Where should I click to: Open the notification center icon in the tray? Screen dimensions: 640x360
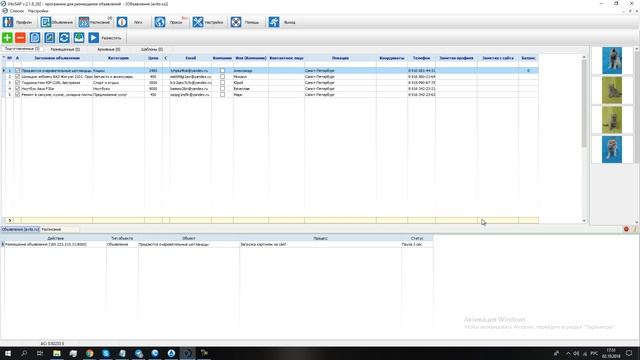click(x=629, y=353)
